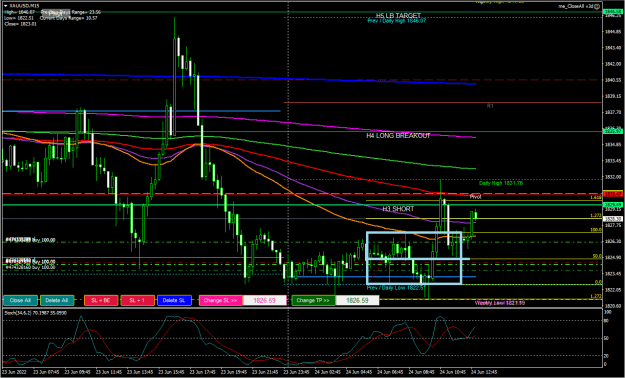Click the blue Delete SL button
The height and width of the screenshot is (378, 625).
(174, 300)
